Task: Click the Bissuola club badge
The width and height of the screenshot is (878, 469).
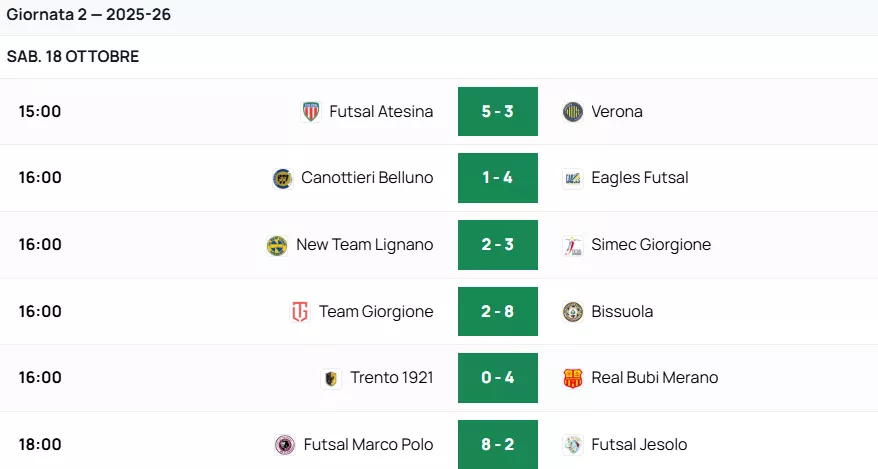Action: pyautogui.click(x=573, y=312)
